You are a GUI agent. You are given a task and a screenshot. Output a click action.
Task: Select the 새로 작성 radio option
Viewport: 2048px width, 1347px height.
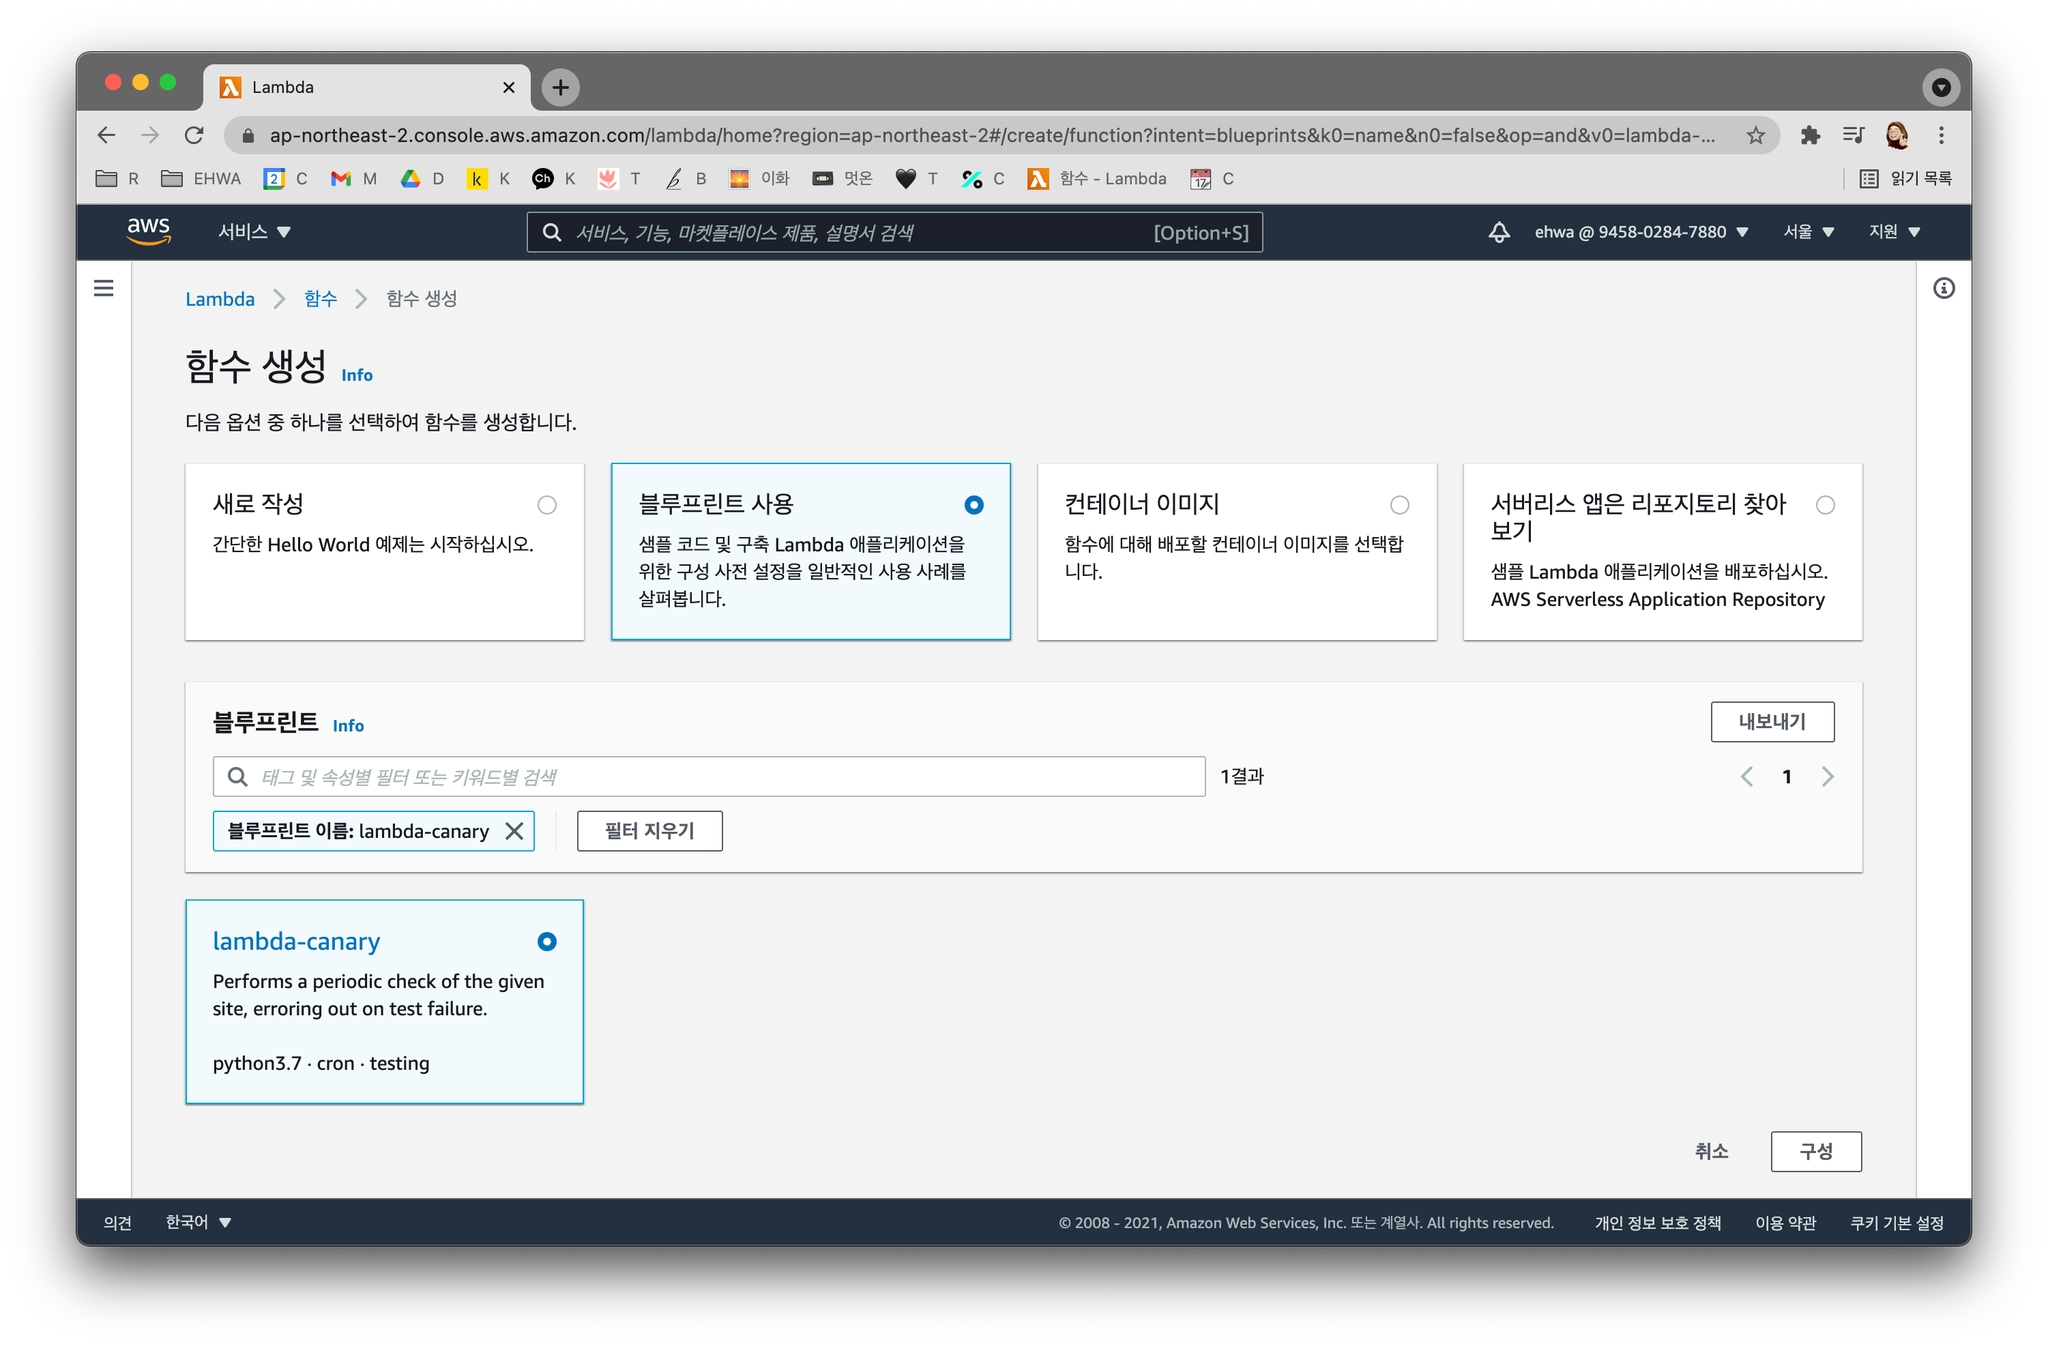546,505
